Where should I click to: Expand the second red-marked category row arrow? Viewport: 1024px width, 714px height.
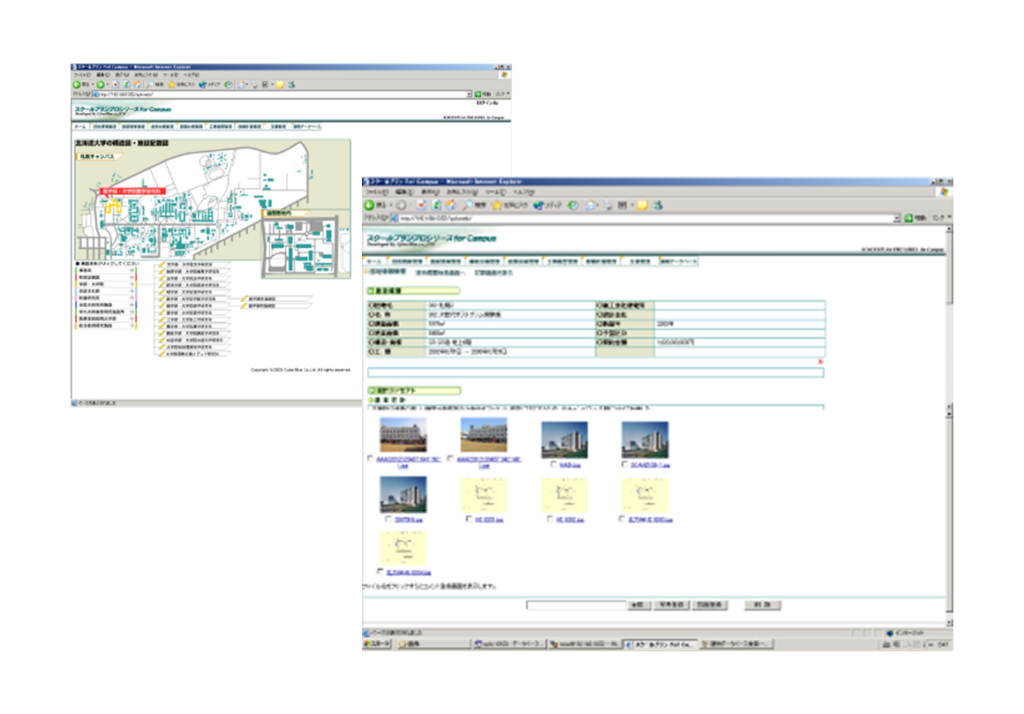[x=132, y=277]
